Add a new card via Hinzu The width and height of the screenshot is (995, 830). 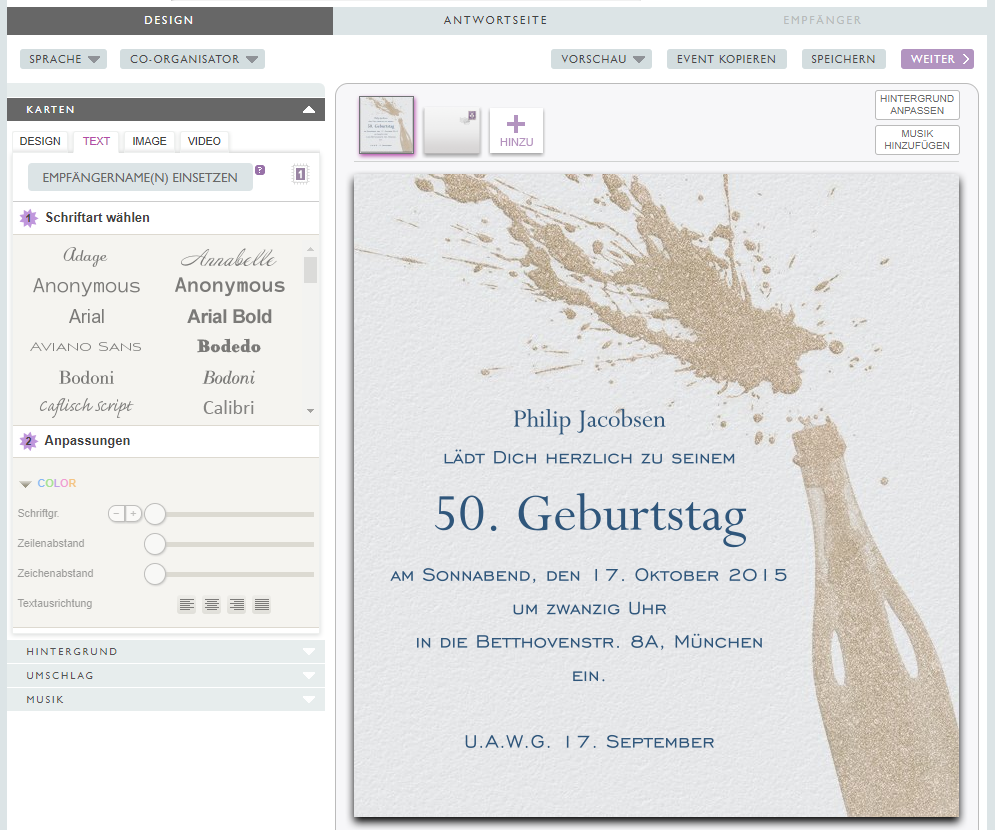coord(516,131)
